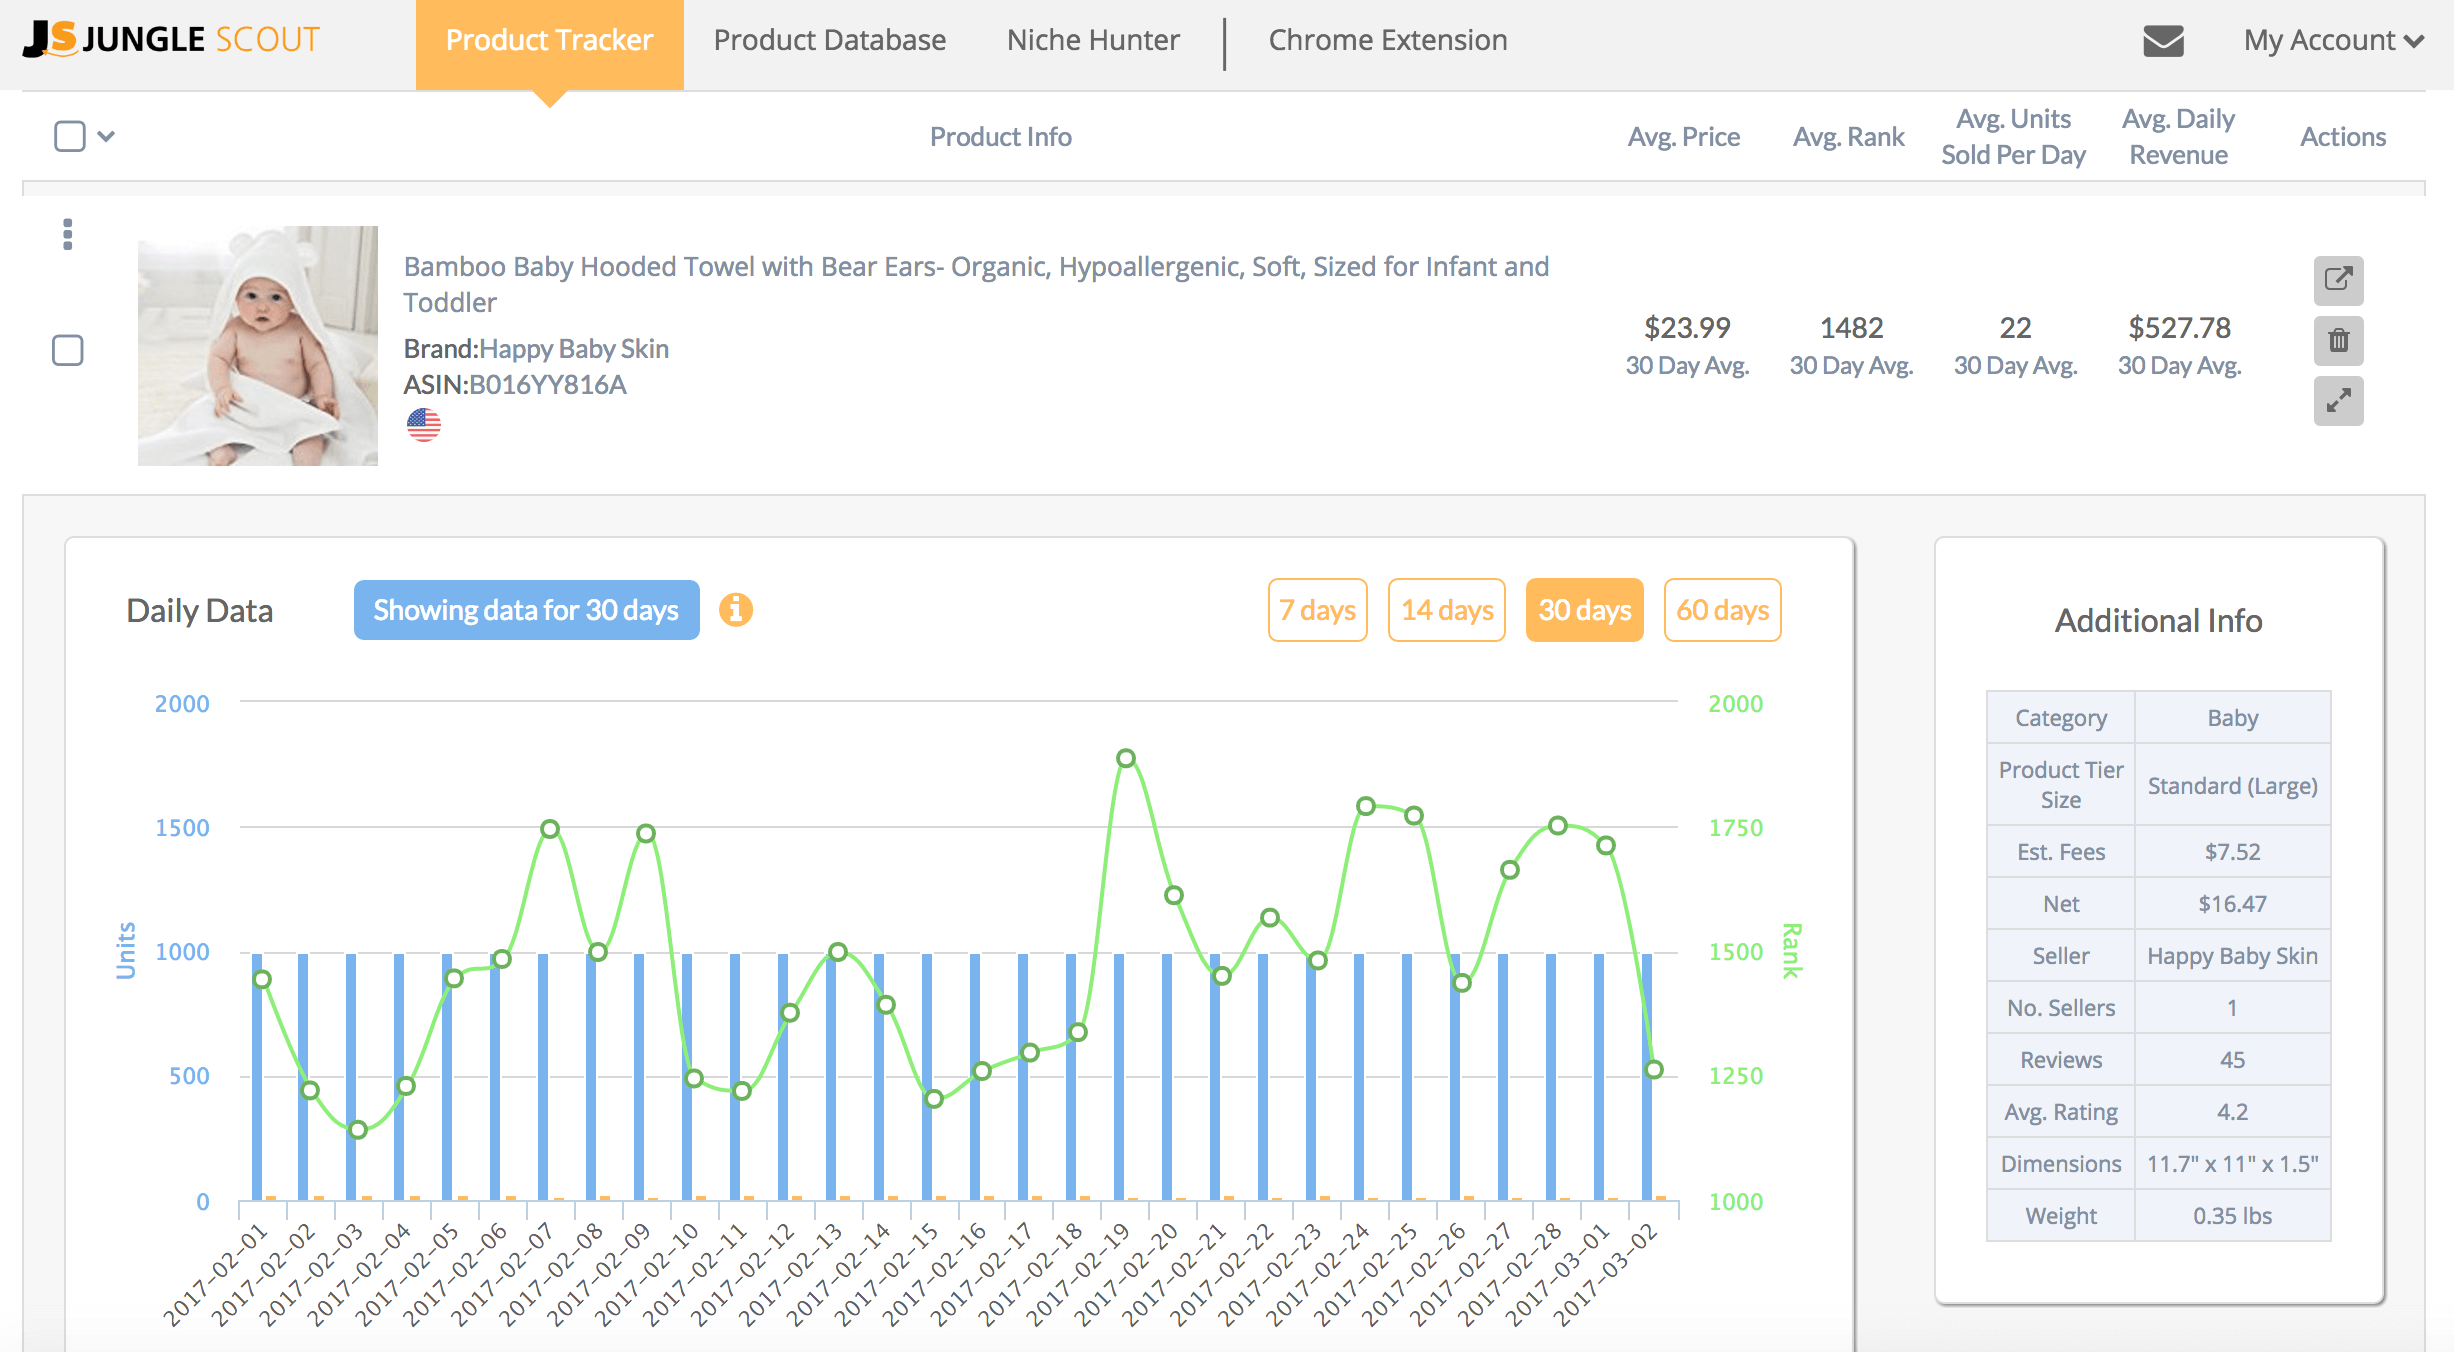Click the 2017-02-19 rank peak point
Image resolution: width=2454 pixels, height=1352 pixels.
(1126, 758)
